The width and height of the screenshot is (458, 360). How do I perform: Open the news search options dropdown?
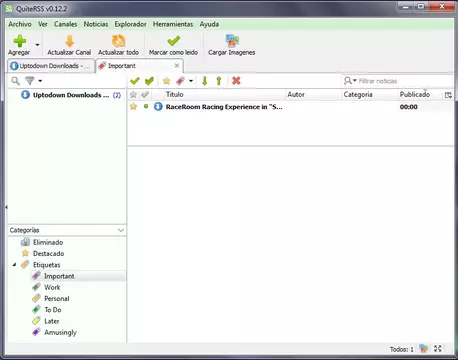click(350, 81)
